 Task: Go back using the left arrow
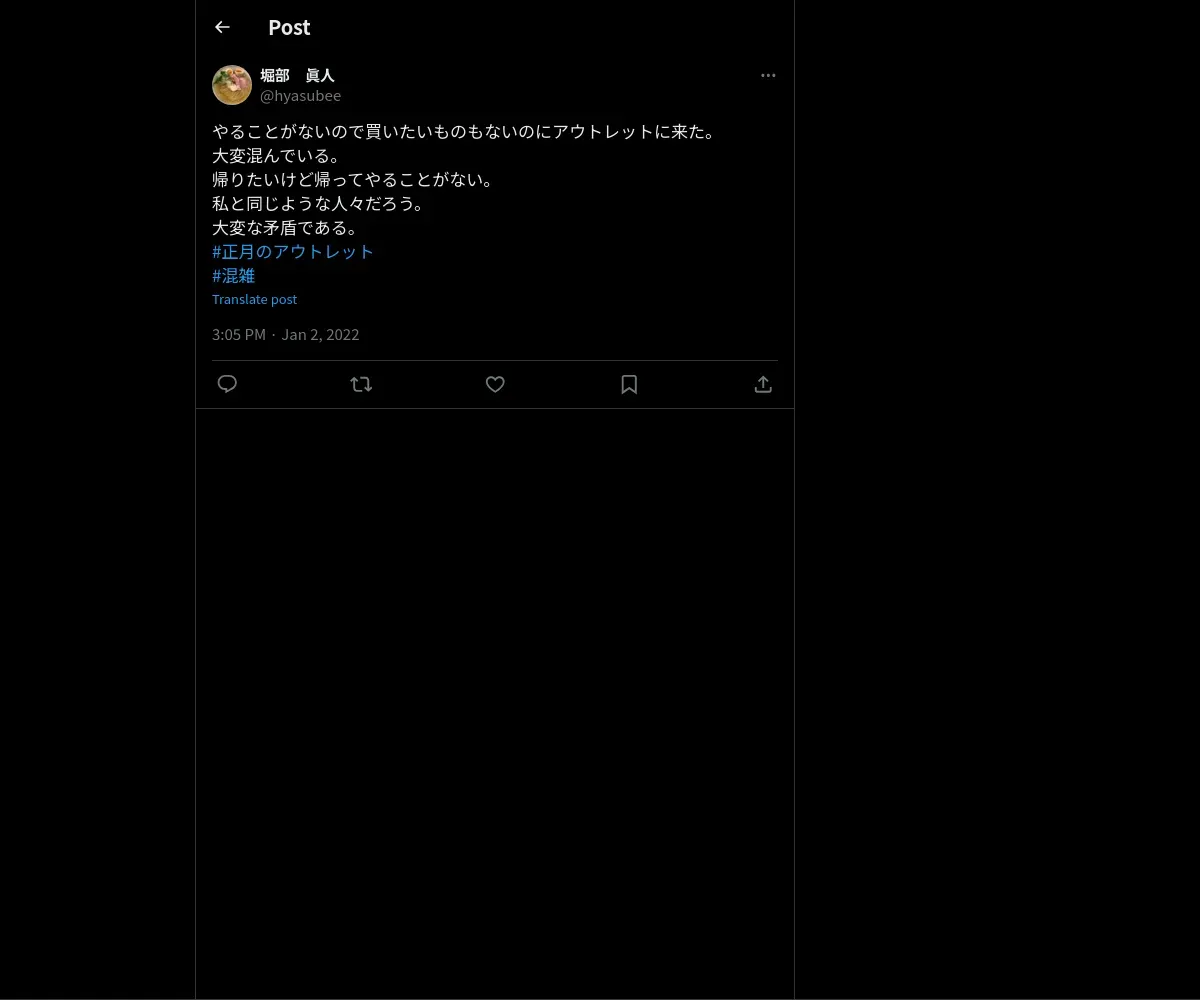coord(222,27)
